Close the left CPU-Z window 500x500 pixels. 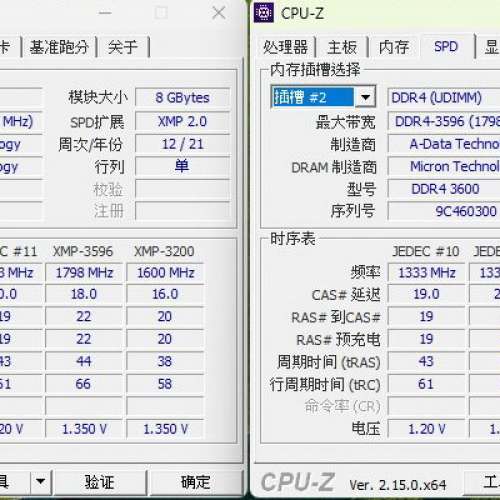tap(219, 13)
